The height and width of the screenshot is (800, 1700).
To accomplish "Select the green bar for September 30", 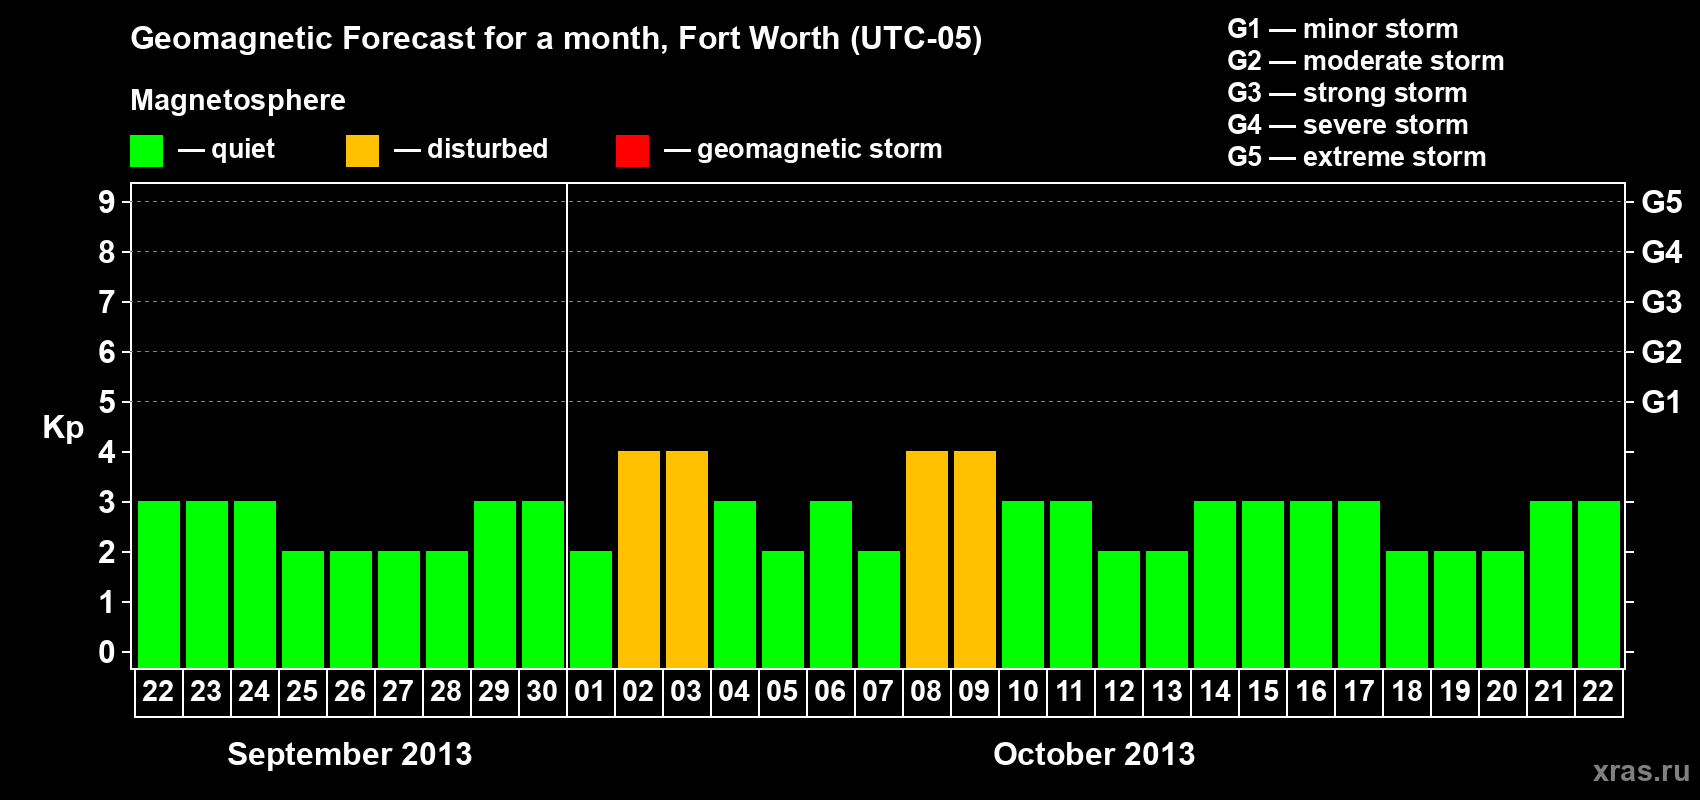I will pos(543,585).
